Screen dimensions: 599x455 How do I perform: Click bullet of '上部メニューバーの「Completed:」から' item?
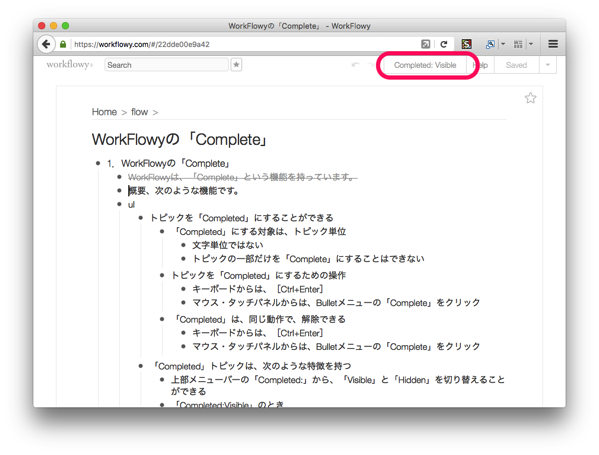(162, 380)
